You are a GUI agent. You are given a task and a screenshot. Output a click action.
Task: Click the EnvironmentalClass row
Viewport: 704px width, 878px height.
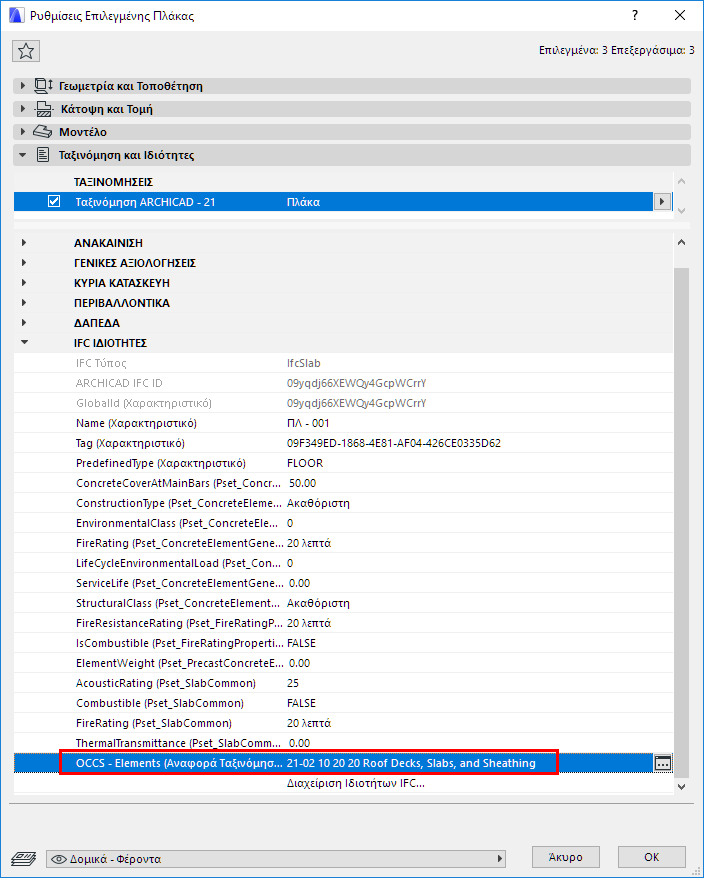(343, 523)
